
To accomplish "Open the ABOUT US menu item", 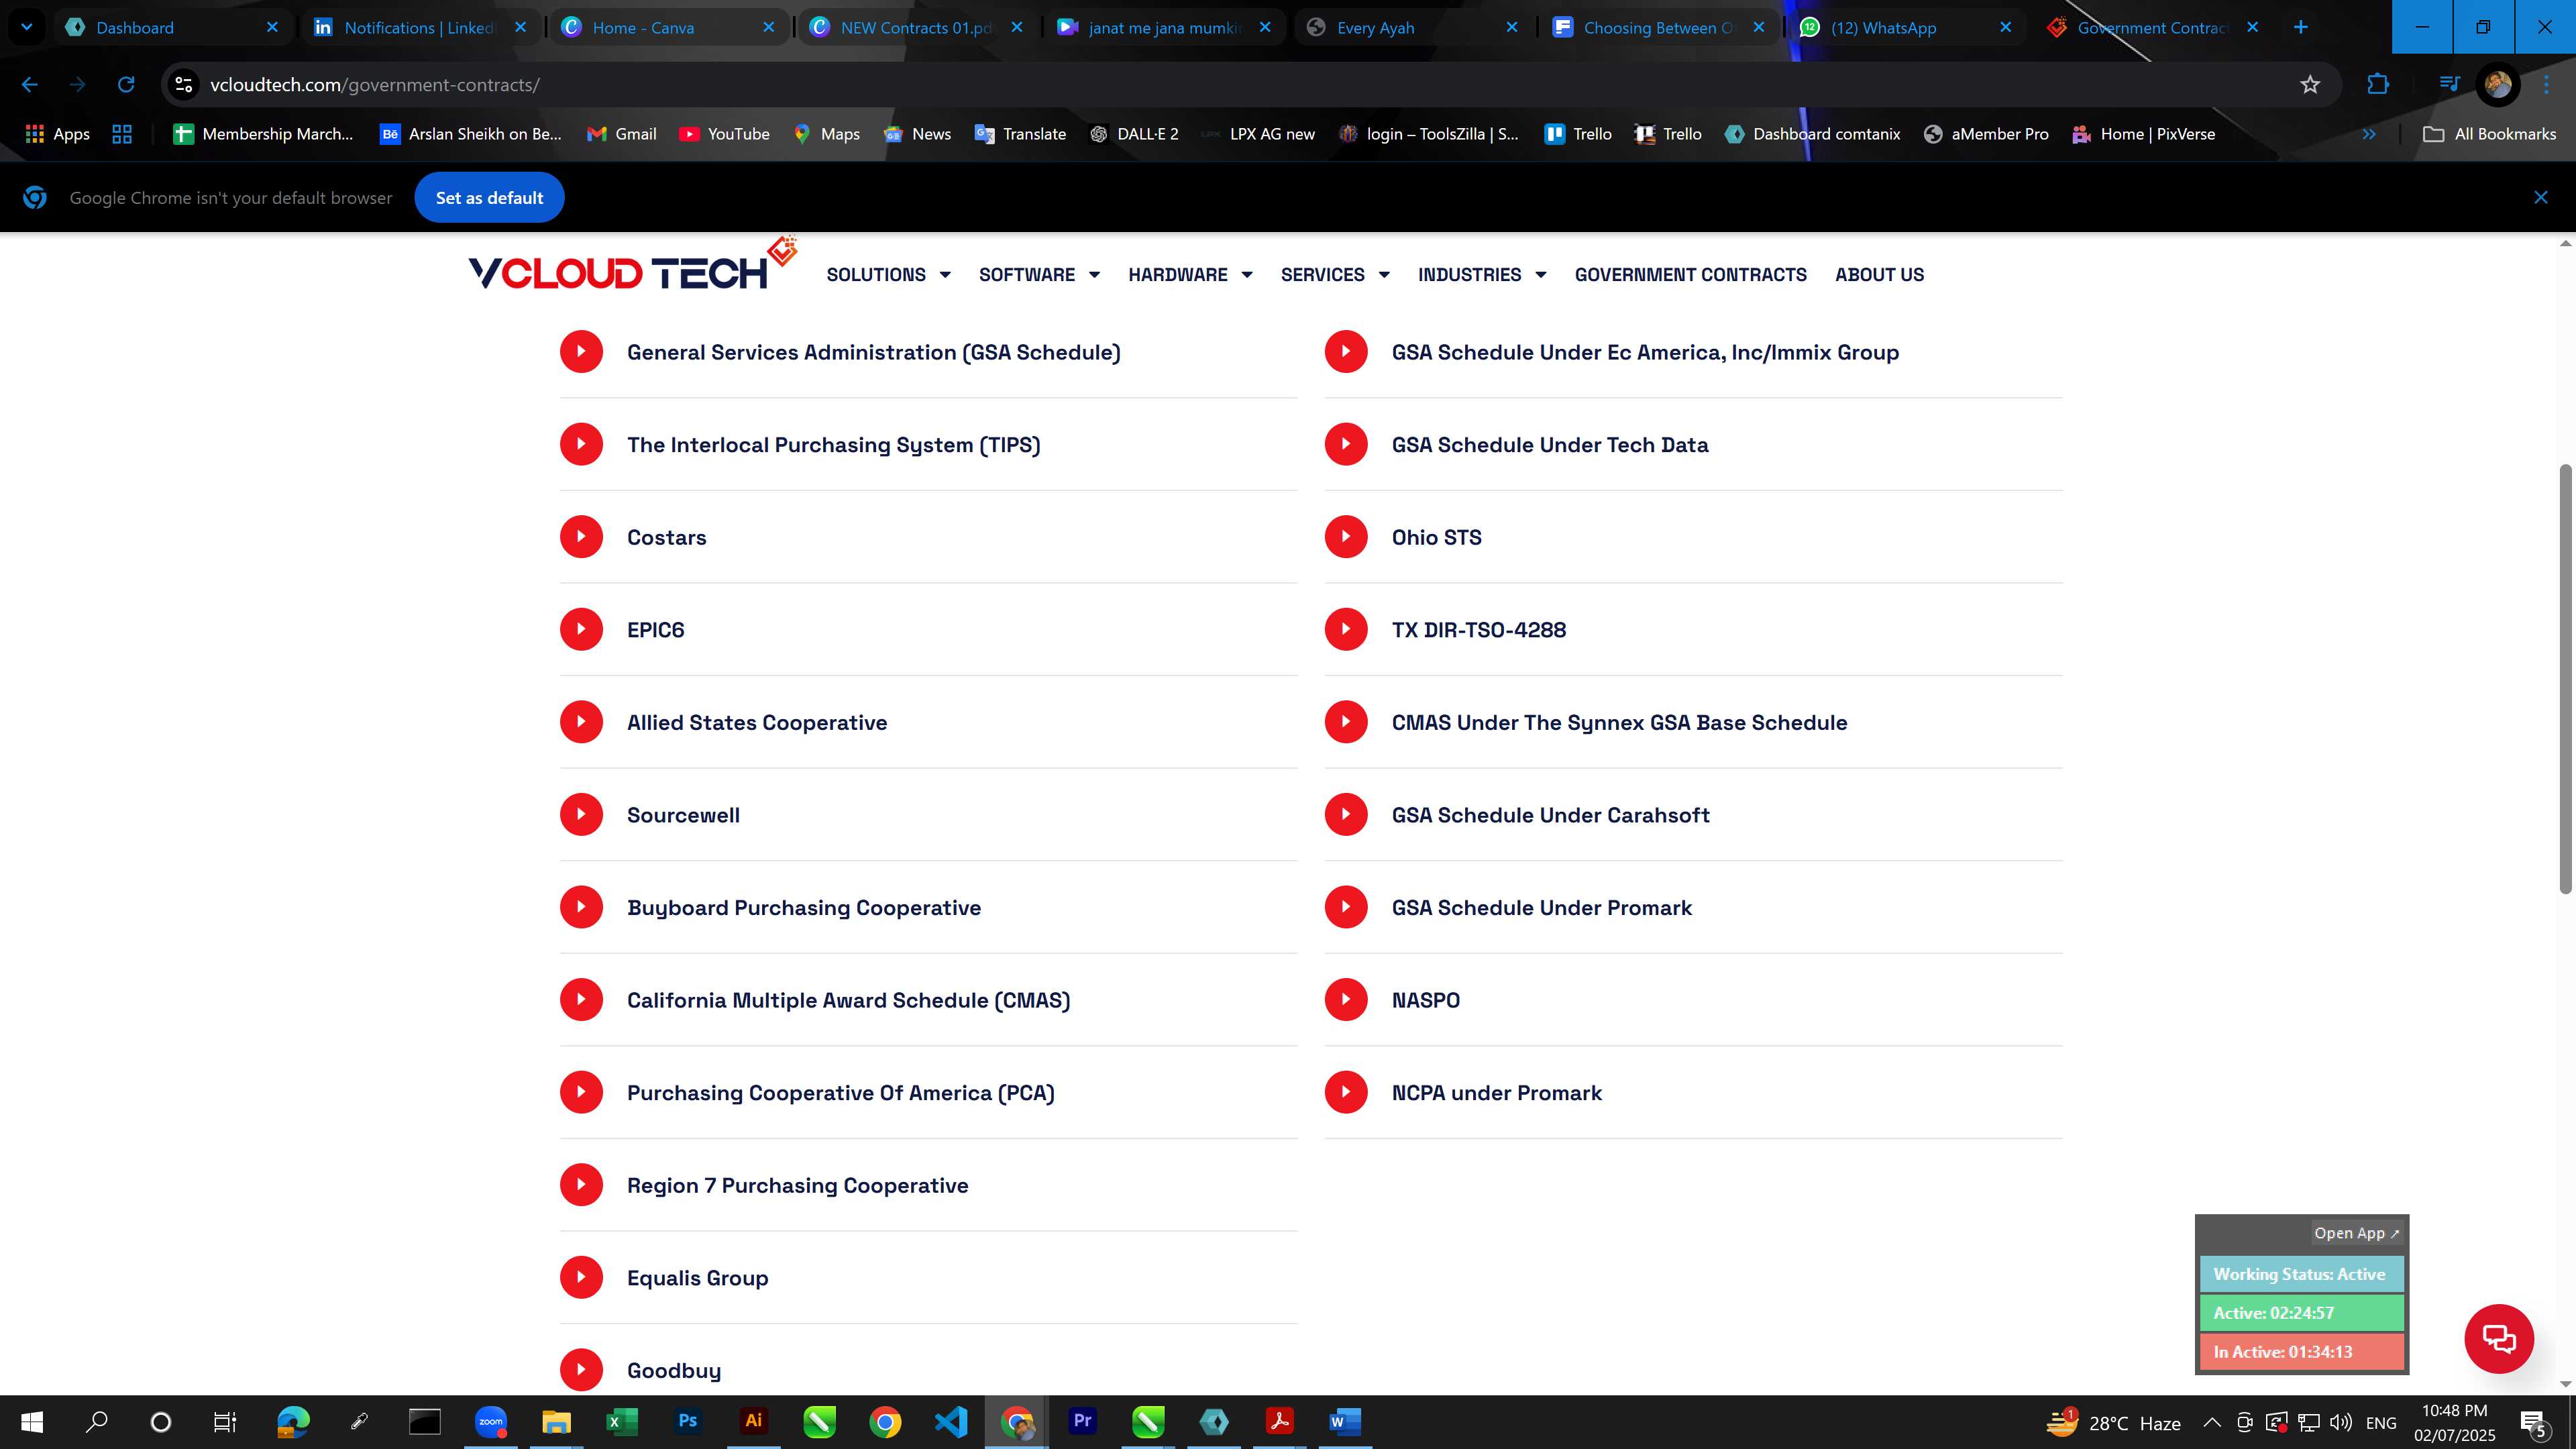I will 1879,274.
